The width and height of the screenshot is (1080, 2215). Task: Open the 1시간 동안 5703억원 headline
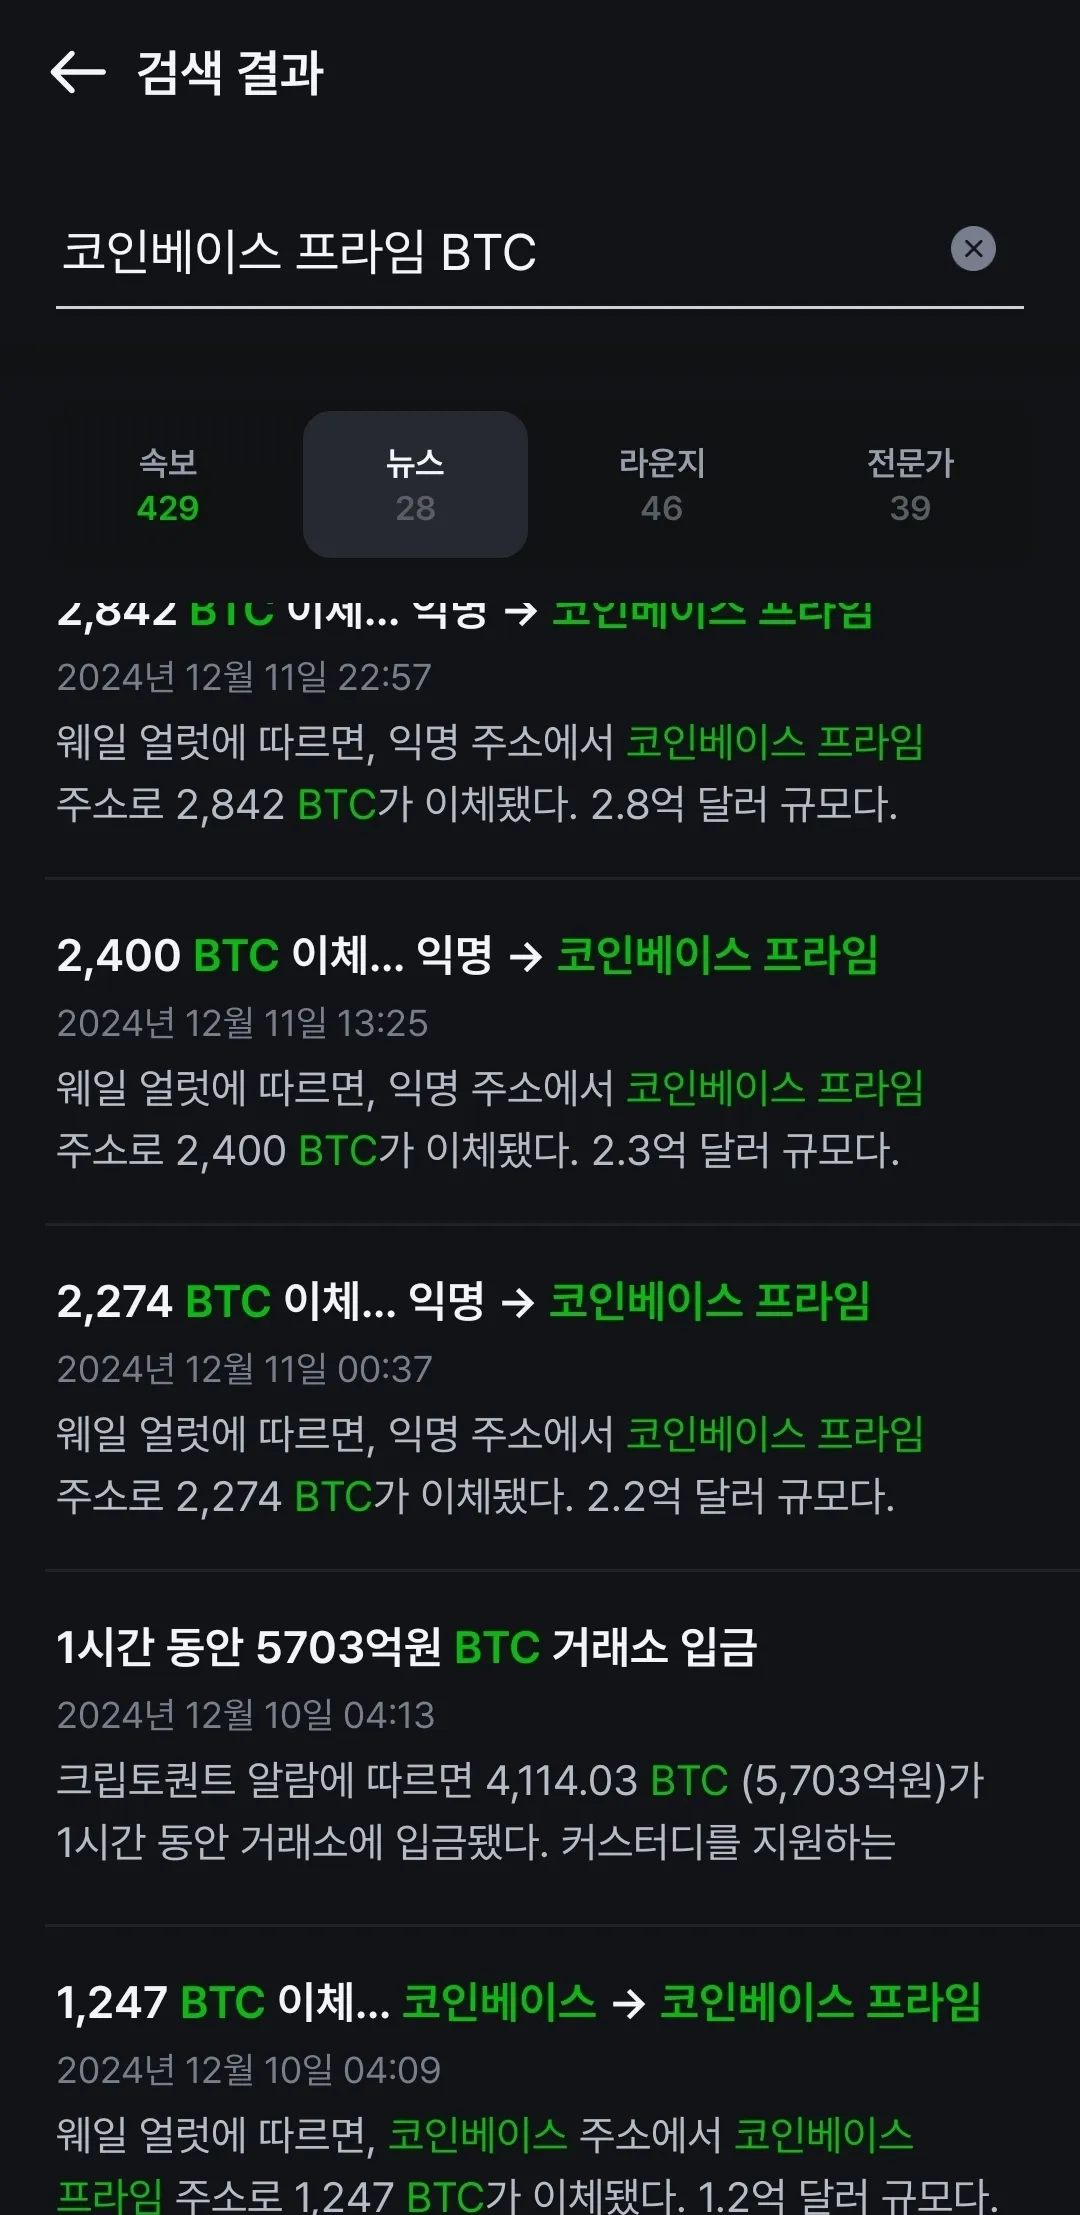[407, 1647]
